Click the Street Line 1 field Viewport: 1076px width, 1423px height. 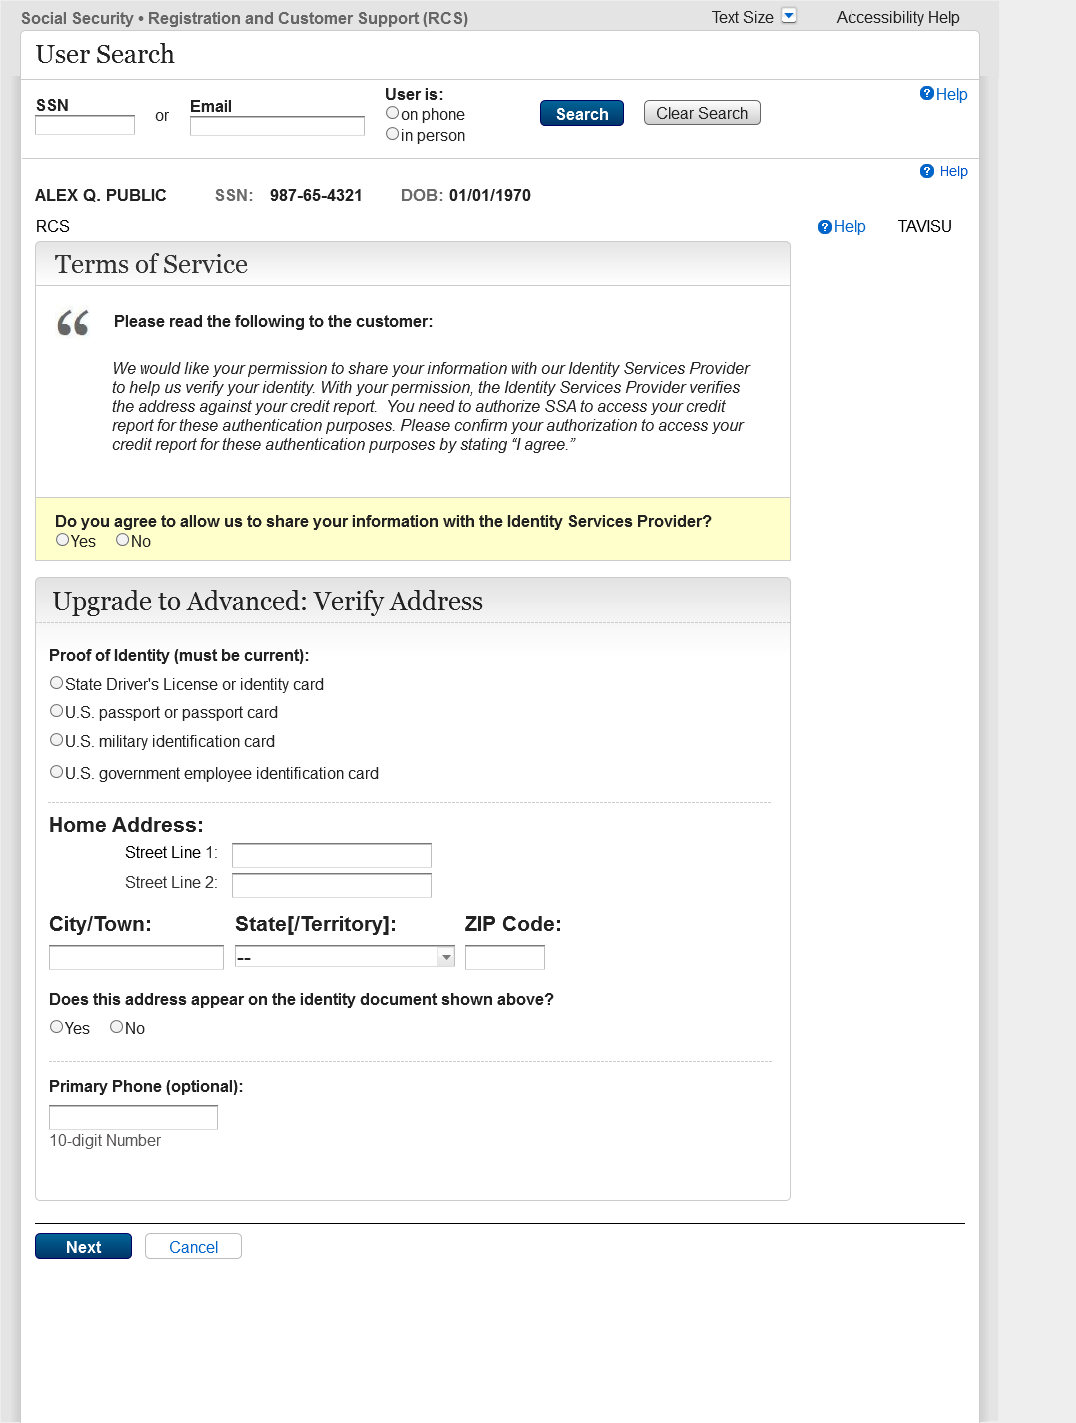coord(332,855)
